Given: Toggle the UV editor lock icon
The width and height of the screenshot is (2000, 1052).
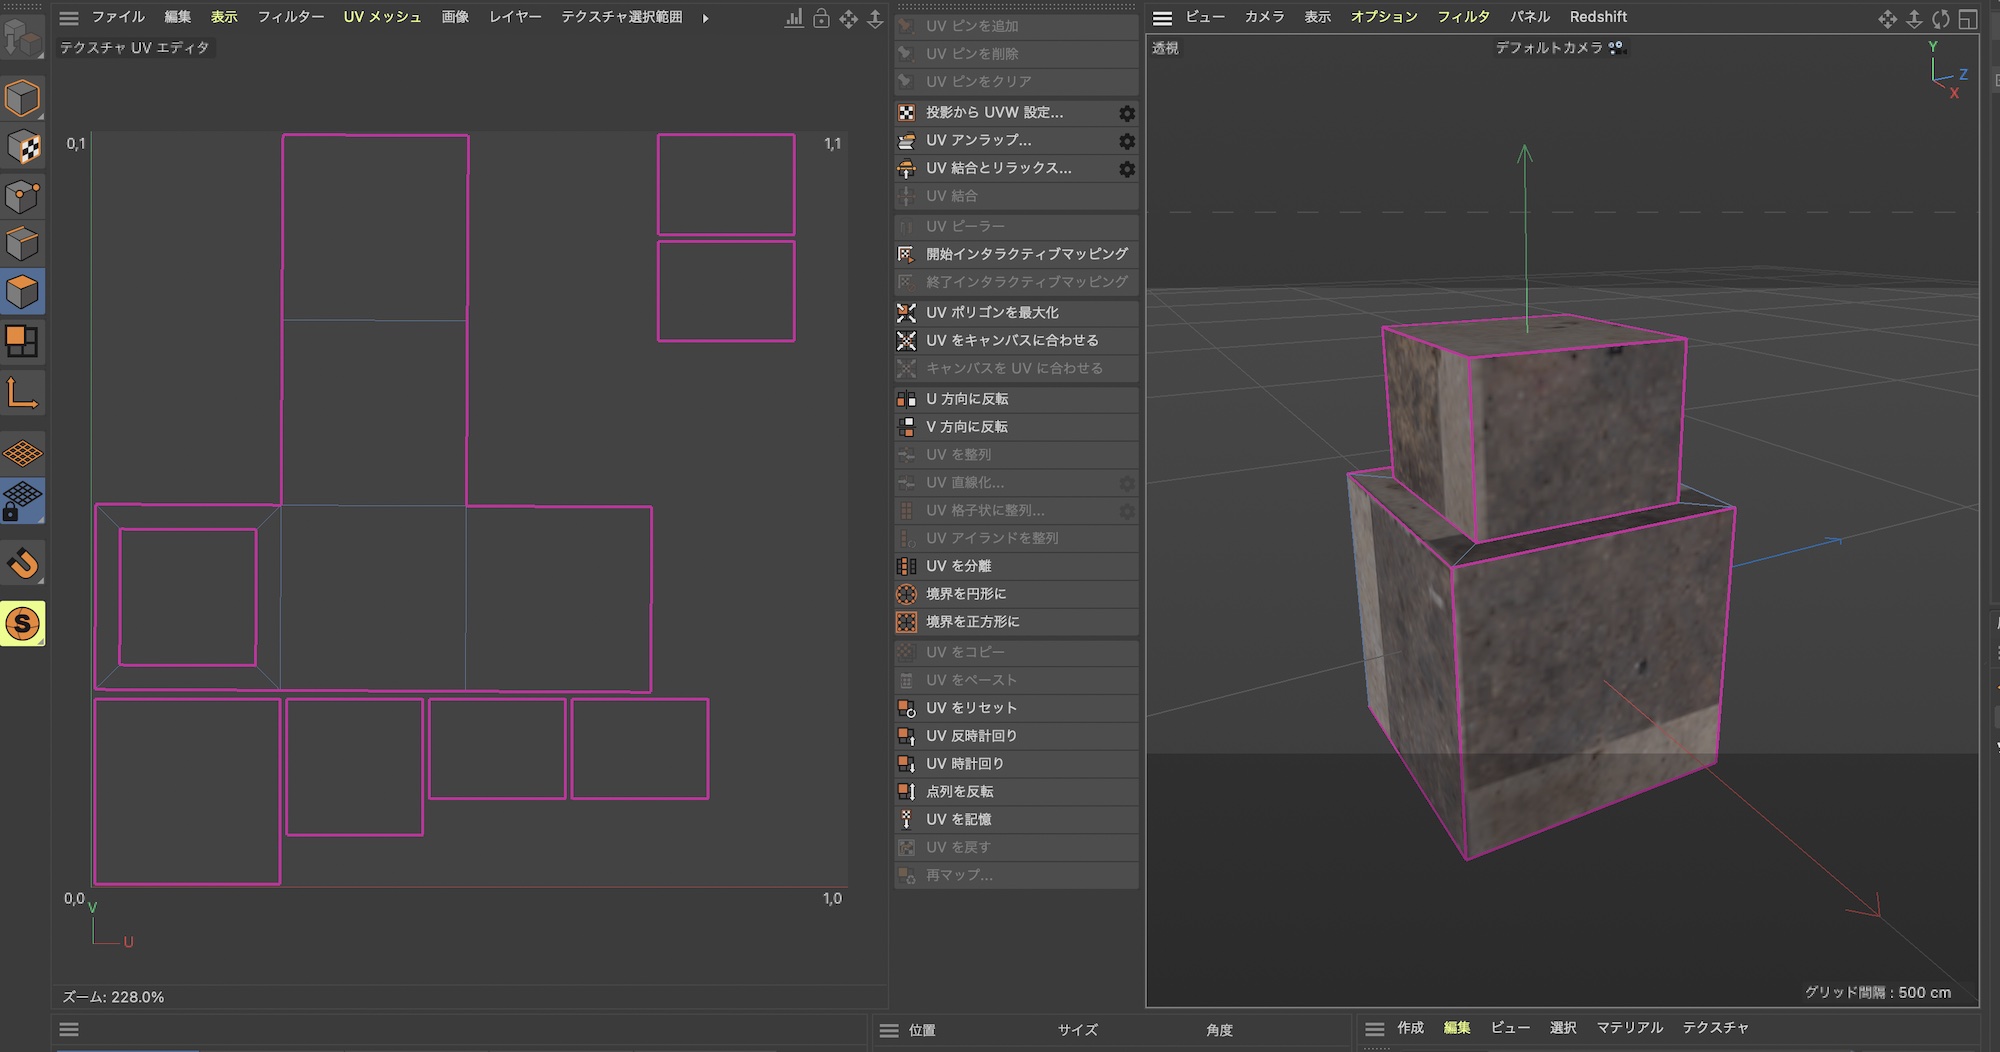Looking at the screenshot, I should click(821, 19).
